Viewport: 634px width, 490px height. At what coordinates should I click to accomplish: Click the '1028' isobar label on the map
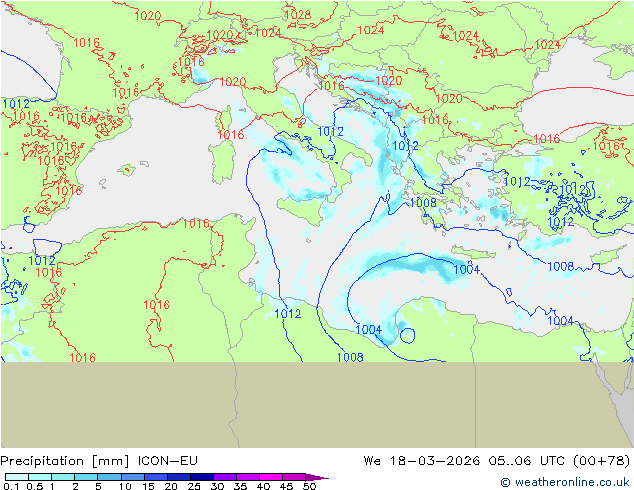(x=298, y=15)
